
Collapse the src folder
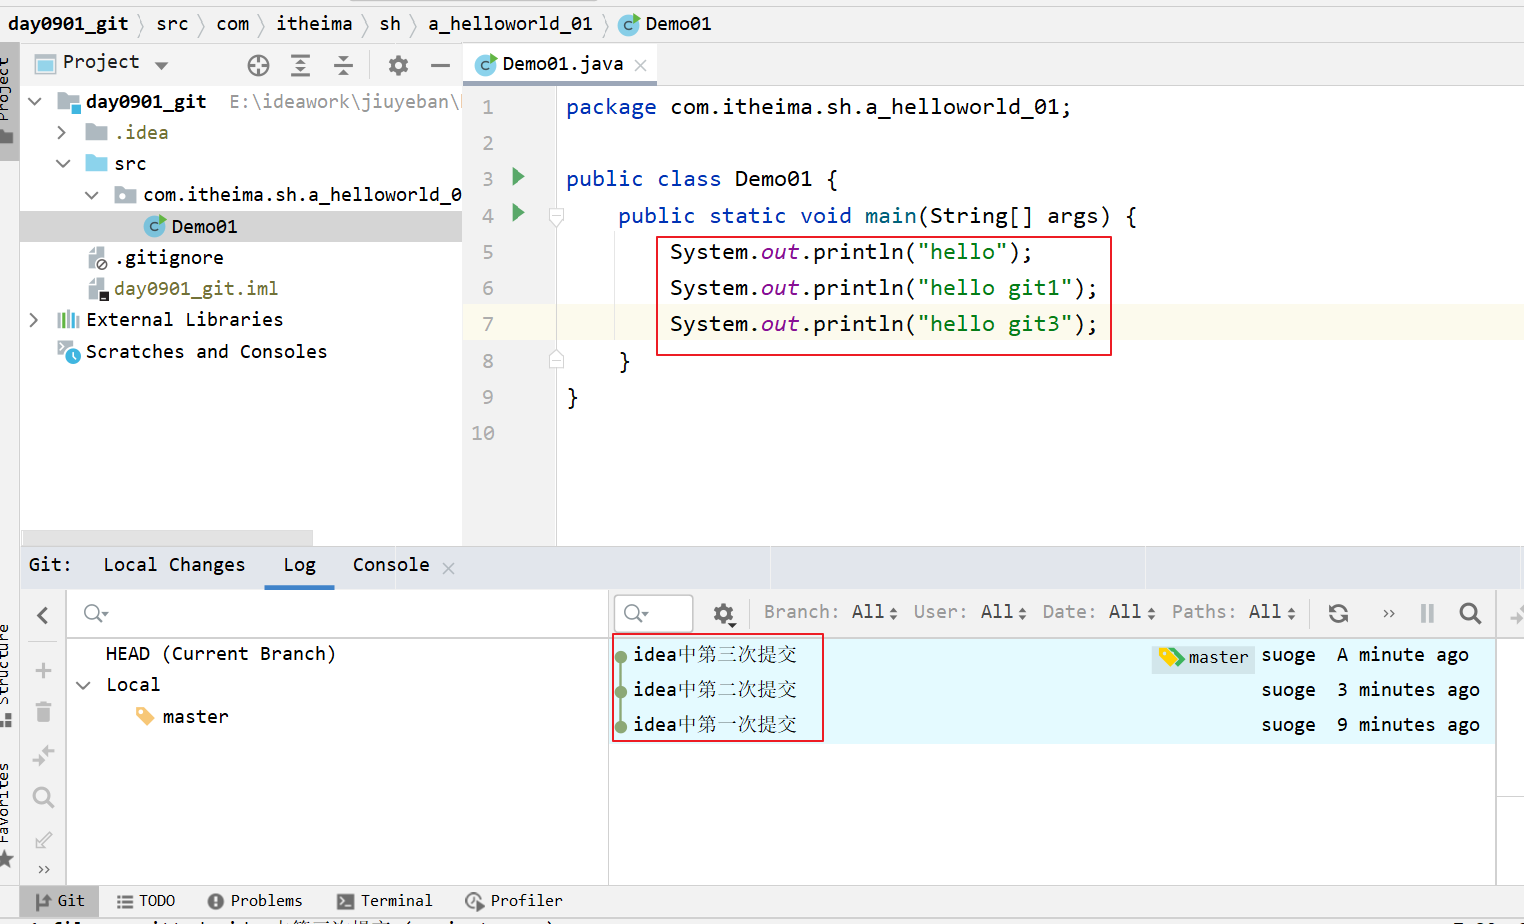(63, 163)
